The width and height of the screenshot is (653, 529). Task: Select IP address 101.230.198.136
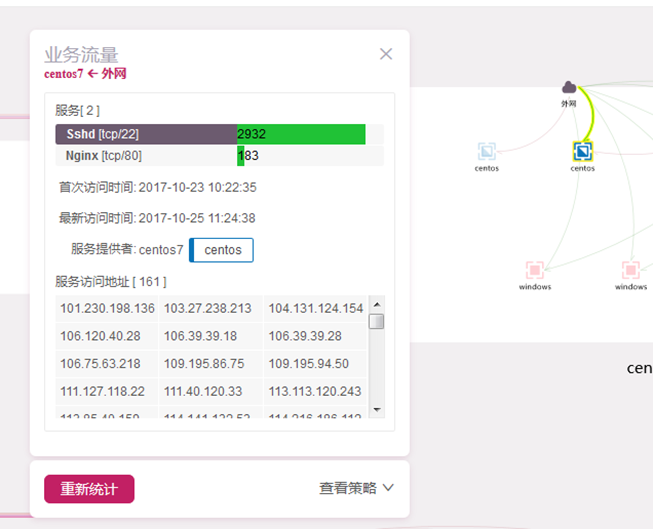107,309
